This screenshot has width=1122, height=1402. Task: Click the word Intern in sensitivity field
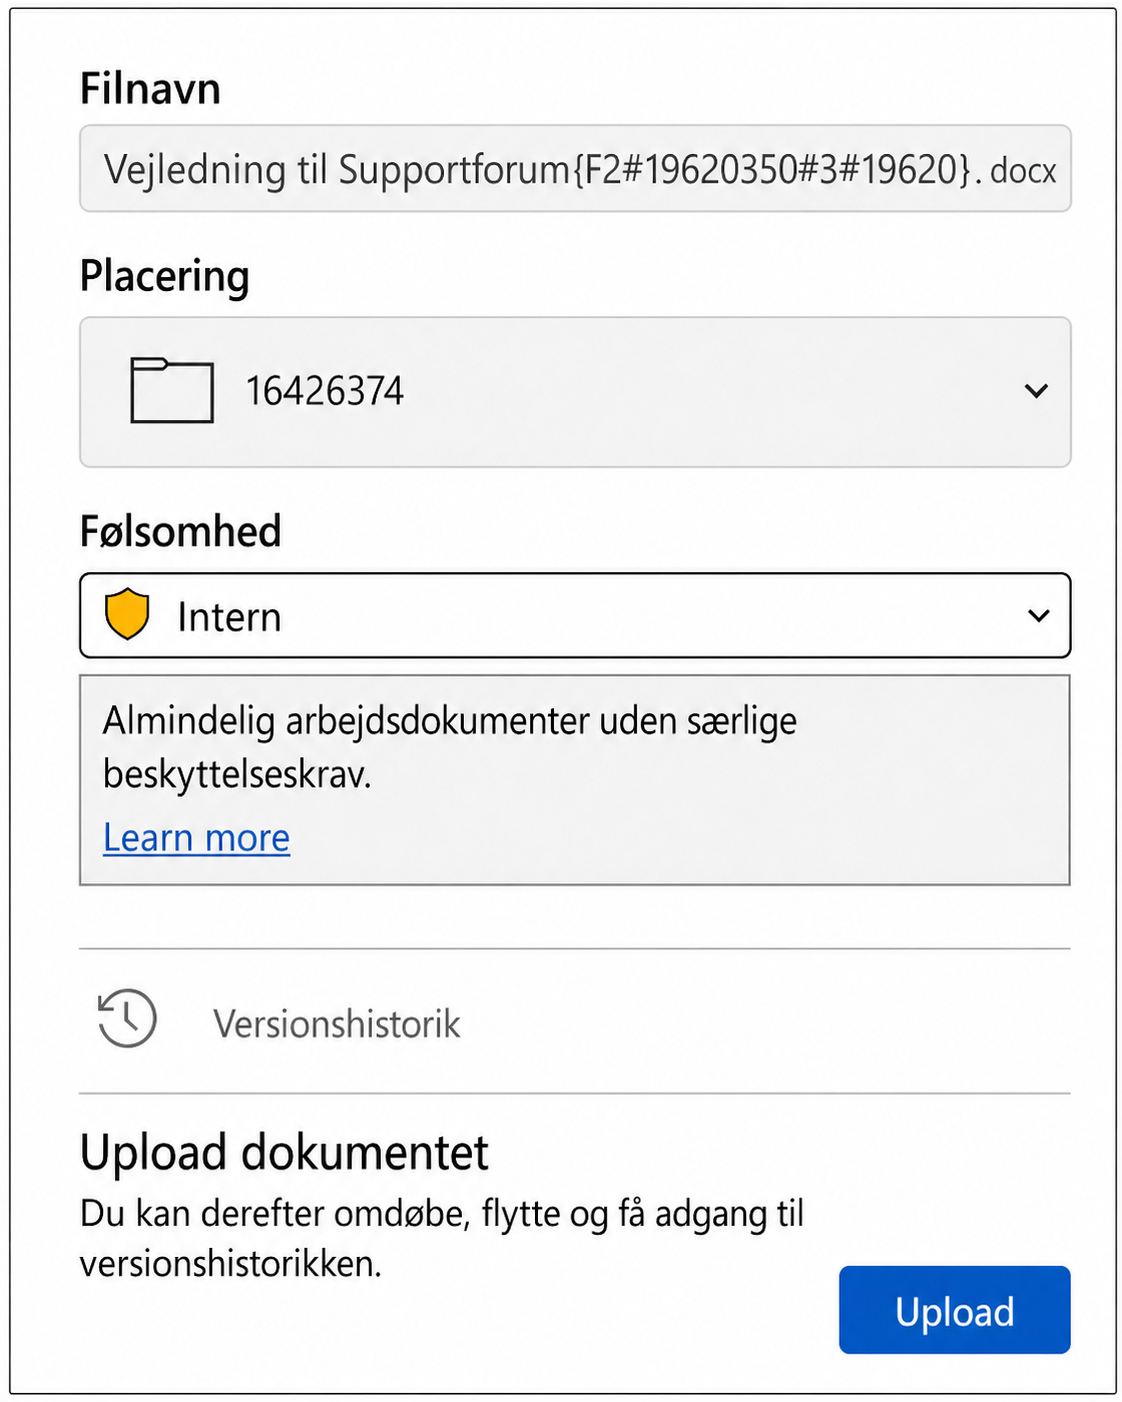point(229,617)
